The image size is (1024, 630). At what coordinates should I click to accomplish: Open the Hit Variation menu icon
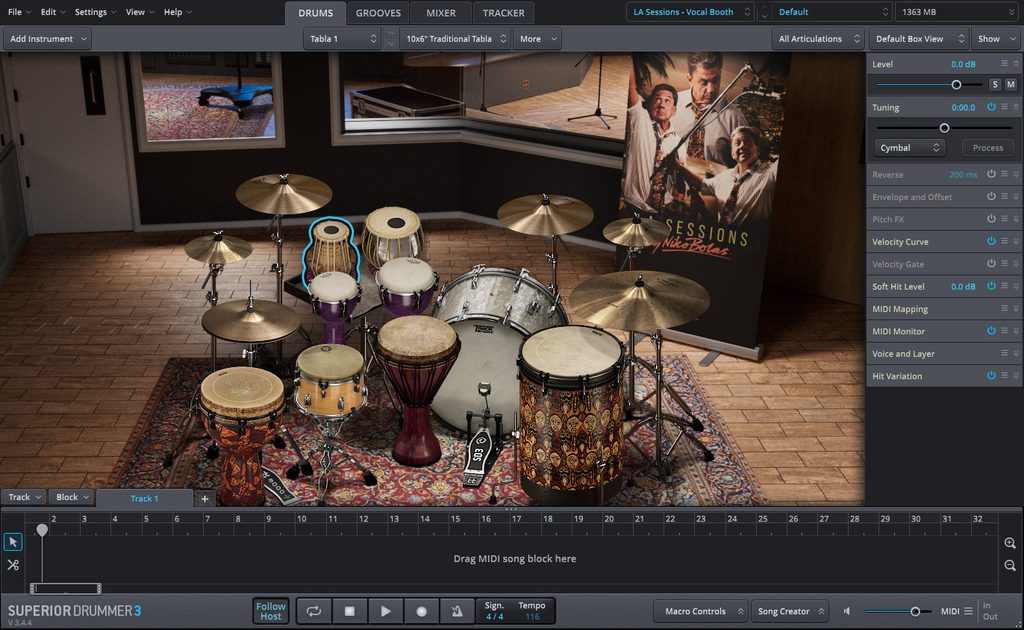(1004, 375)
